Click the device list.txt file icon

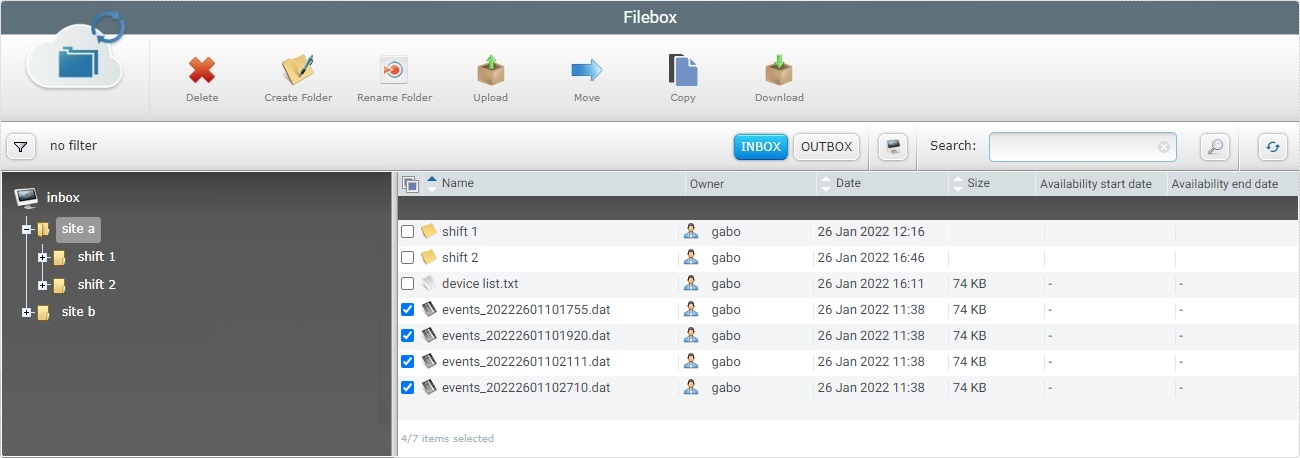[x=429, y=283]
